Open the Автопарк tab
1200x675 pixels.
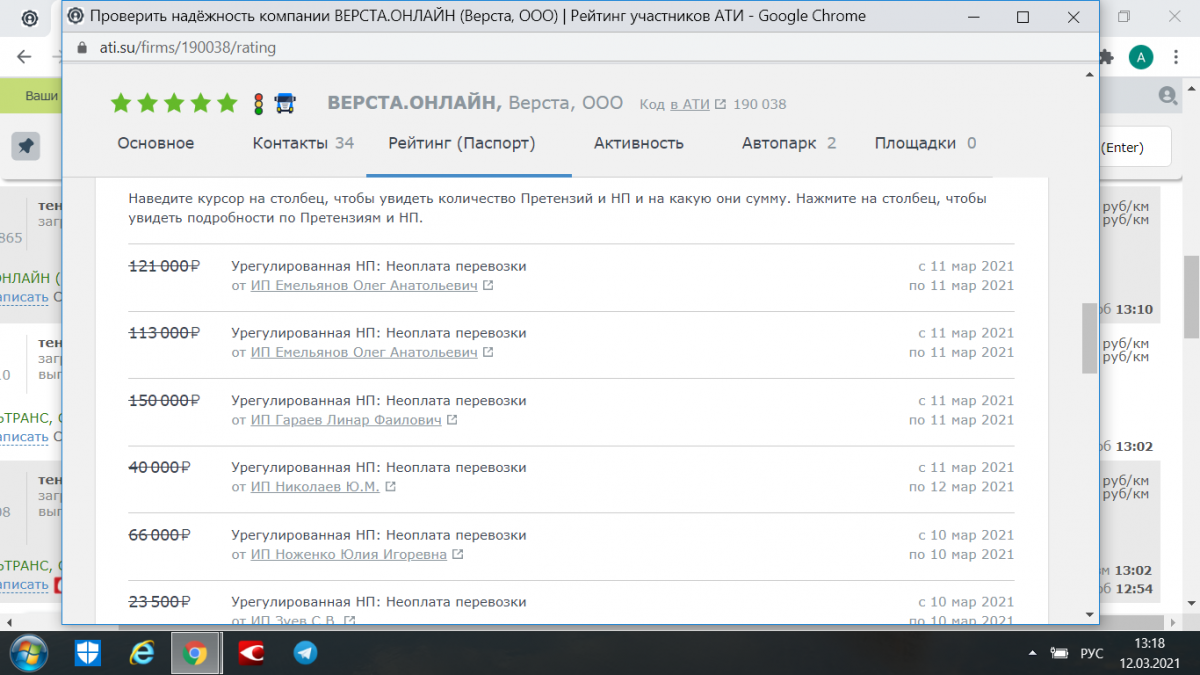point(788,143)
